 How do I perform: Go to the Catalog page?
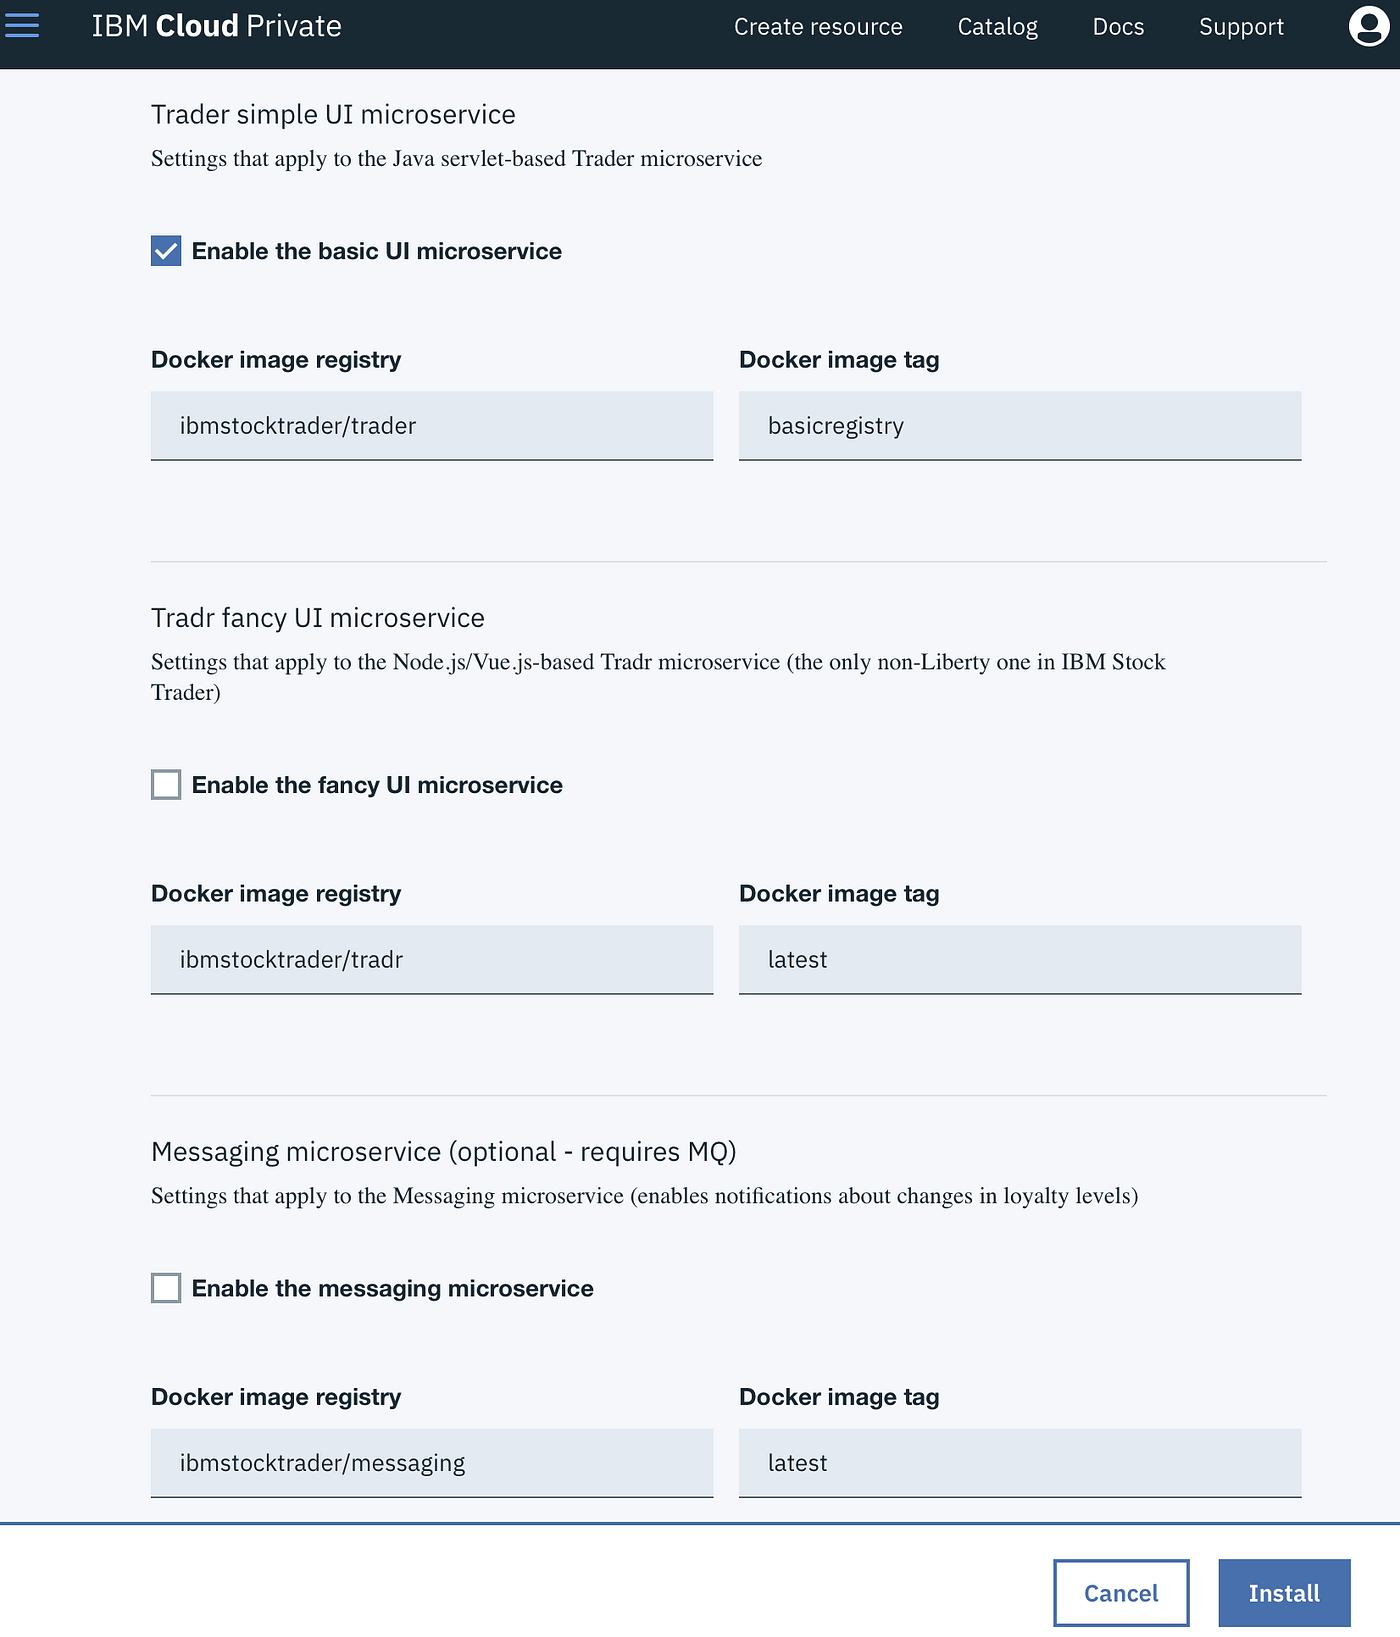tap(997, 27)
